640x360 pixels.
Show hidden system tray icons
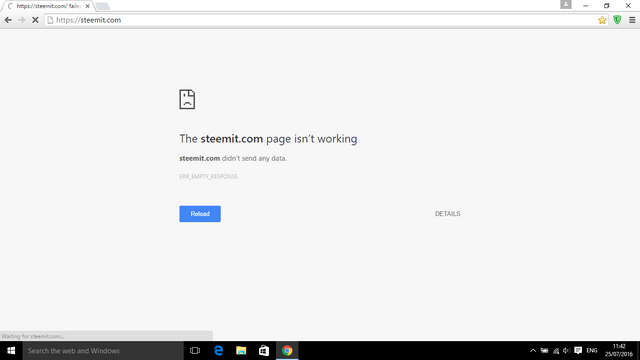pos(533,351)
